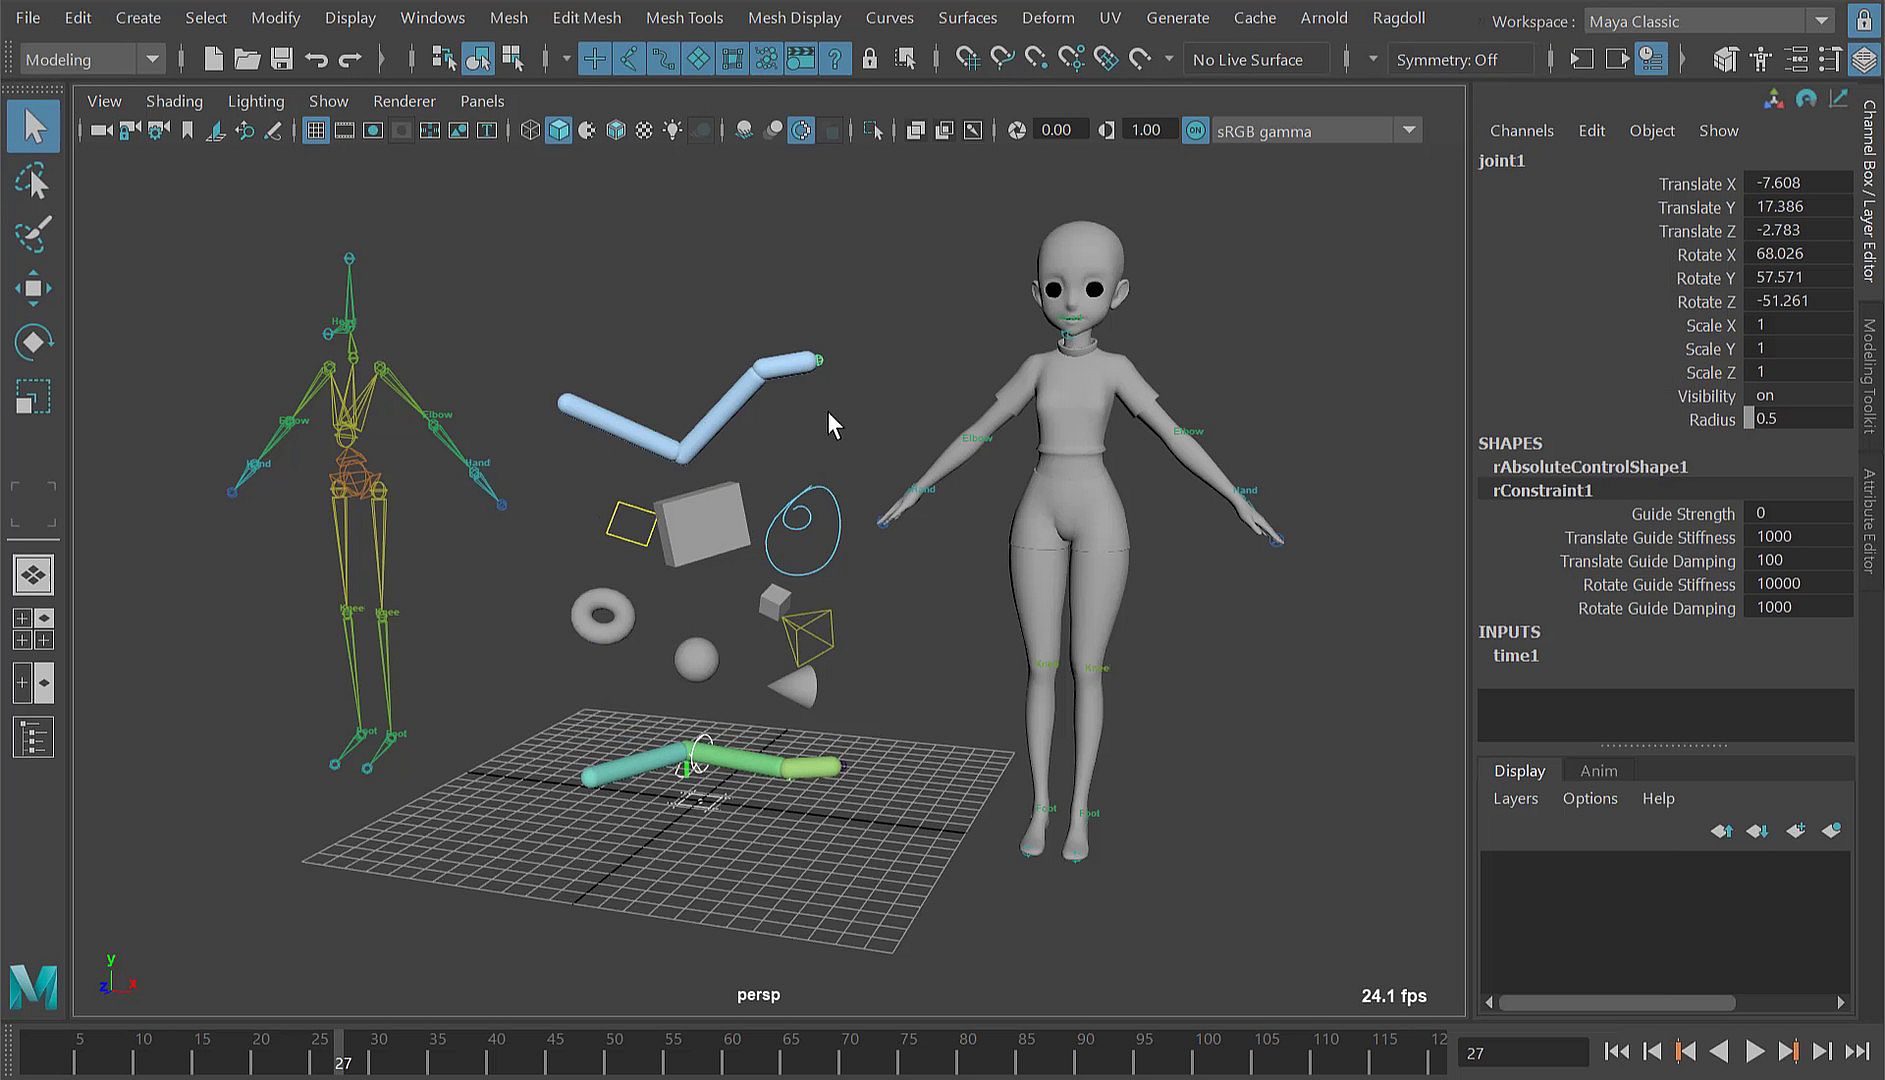Click the Undo arrow icon
The height and width of the screenshot is (1080, 1885).
coord(316,60)
